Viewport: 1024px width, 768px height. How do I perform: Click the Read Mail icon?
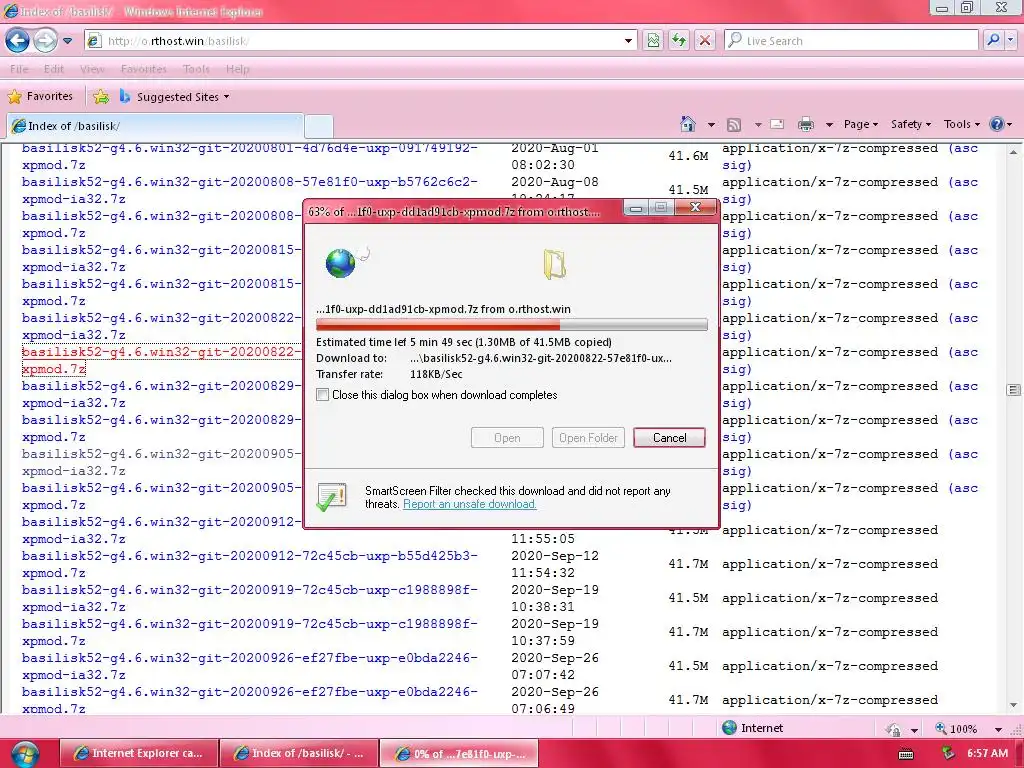777,124
